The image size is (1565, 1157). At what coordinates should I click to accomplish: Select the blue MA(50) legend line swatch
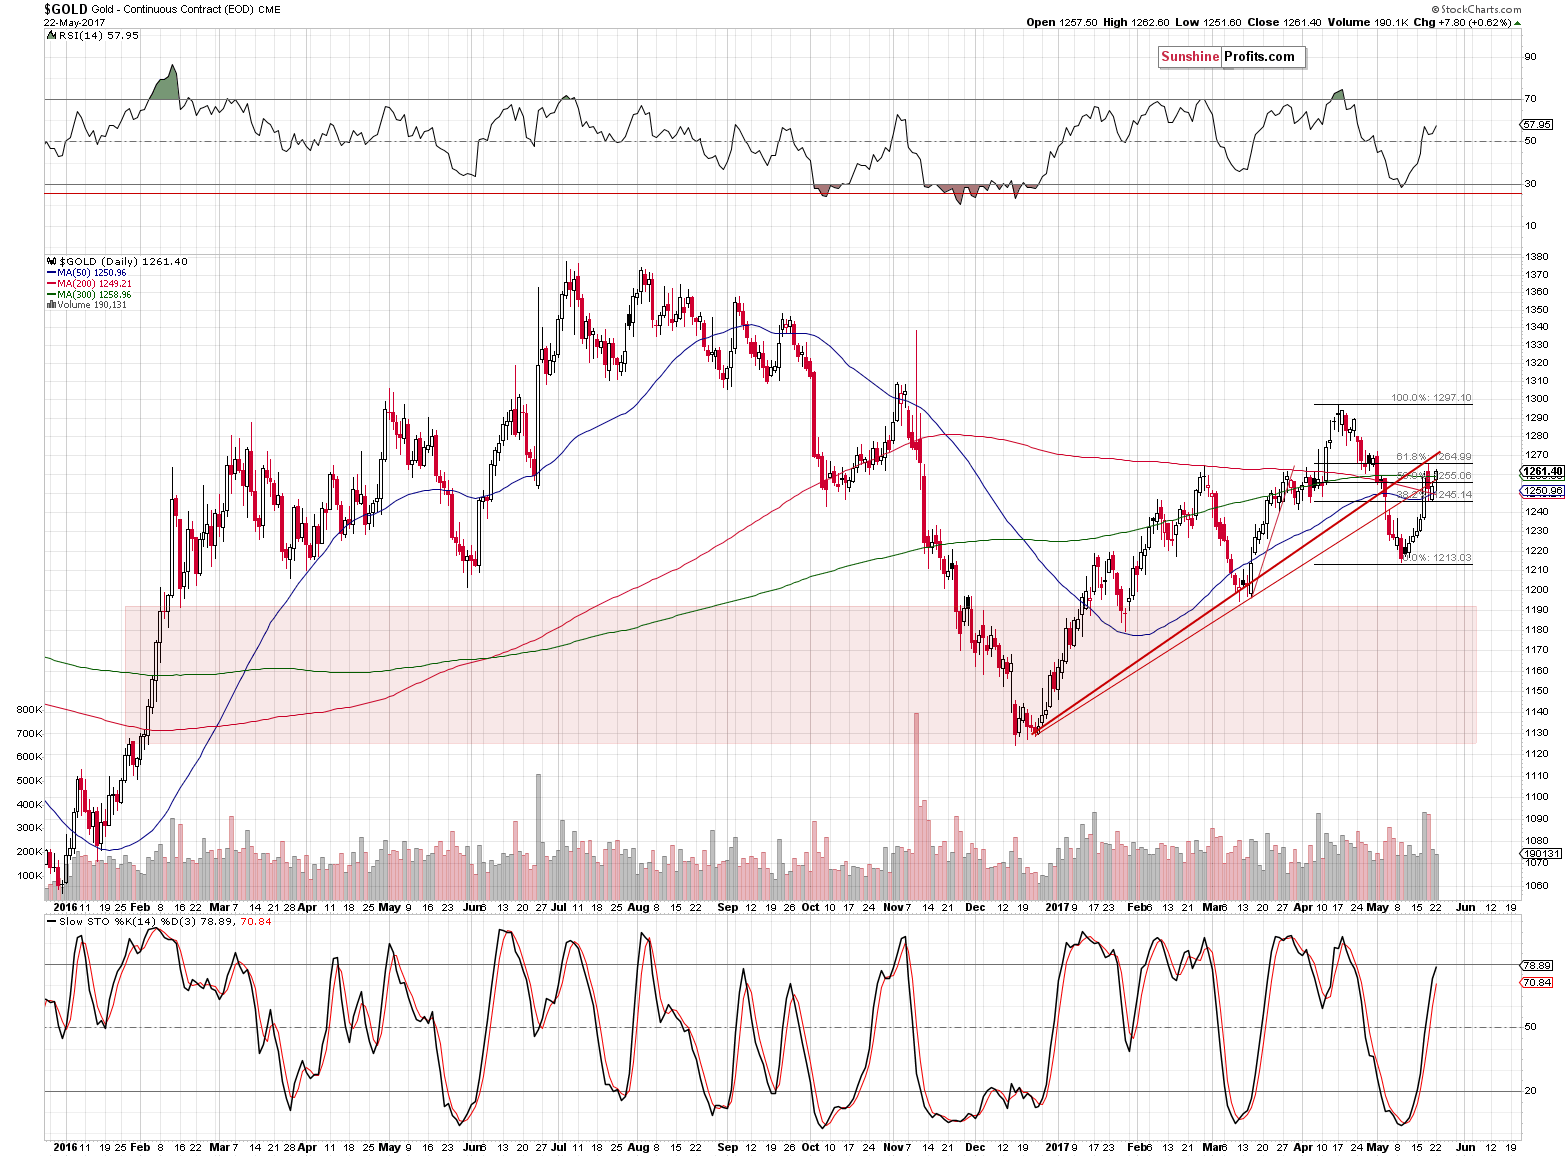coord(51,272)
